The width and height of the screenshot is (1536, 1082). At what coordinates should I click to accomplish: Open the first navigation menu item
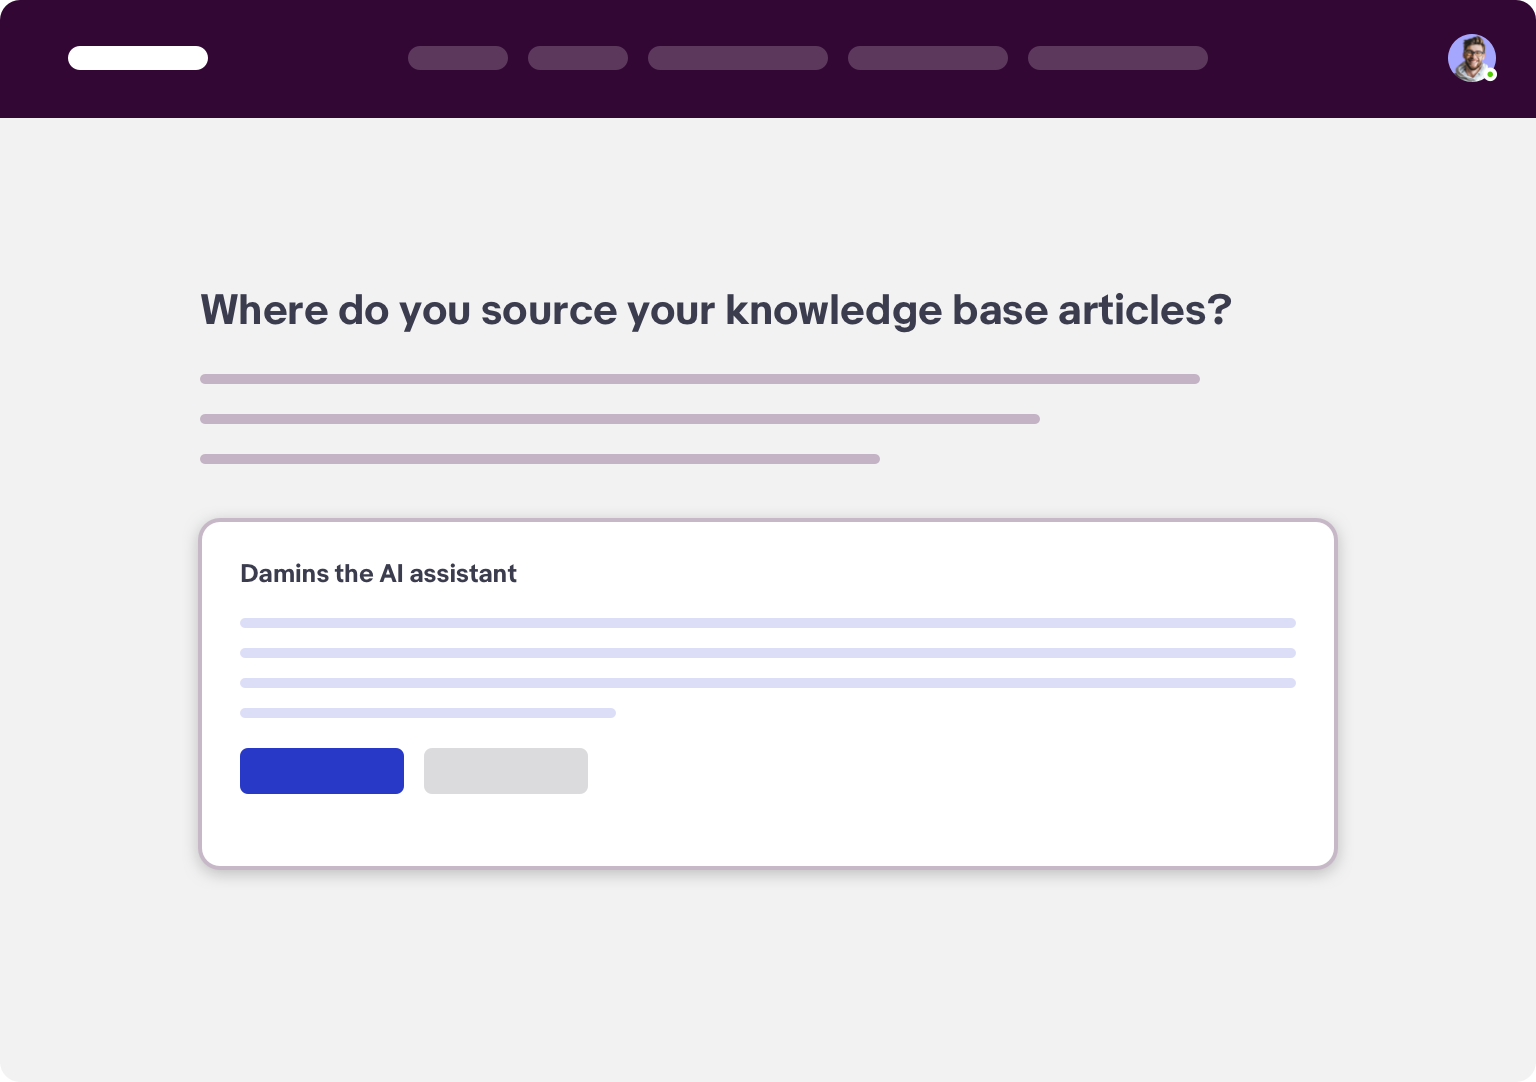click(458, 58)
